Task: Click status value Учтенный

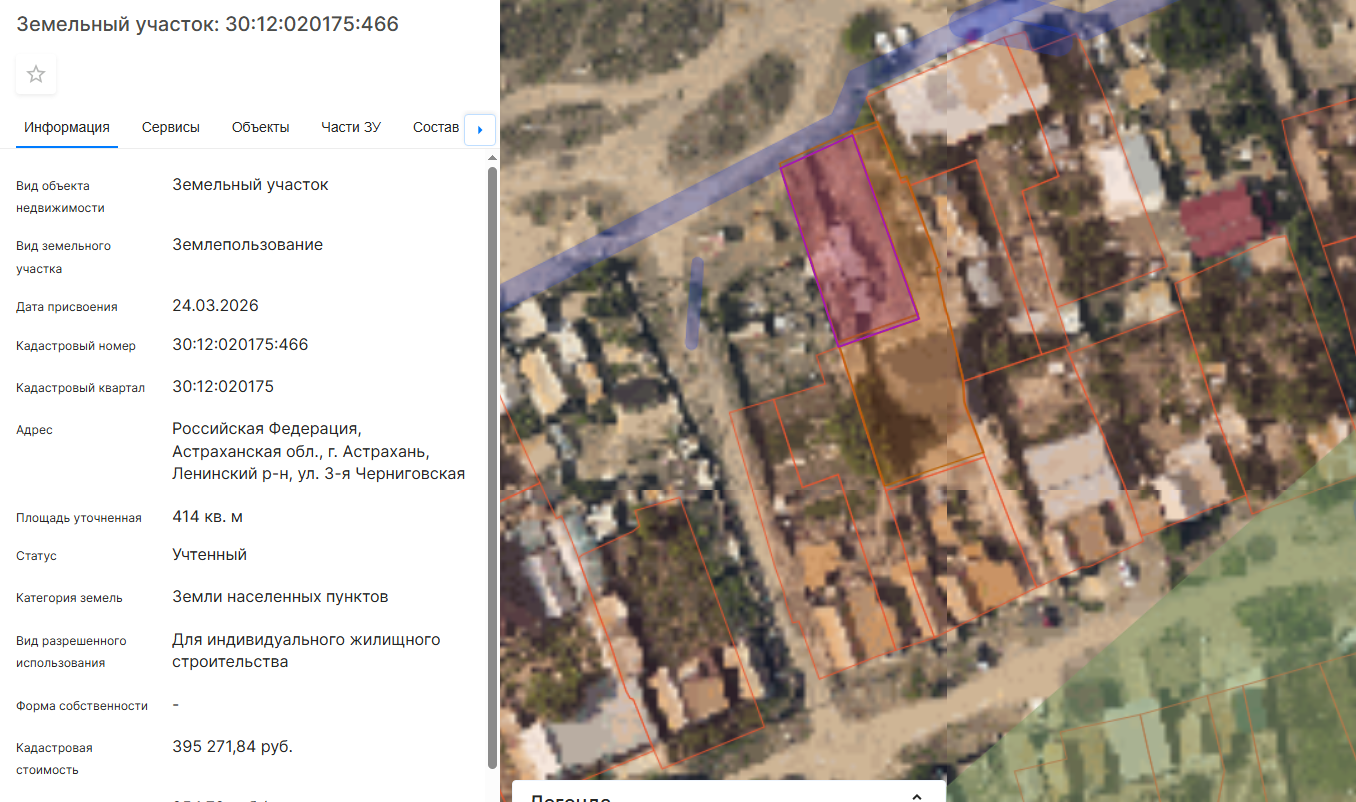Action: click(x=209, y=555)
